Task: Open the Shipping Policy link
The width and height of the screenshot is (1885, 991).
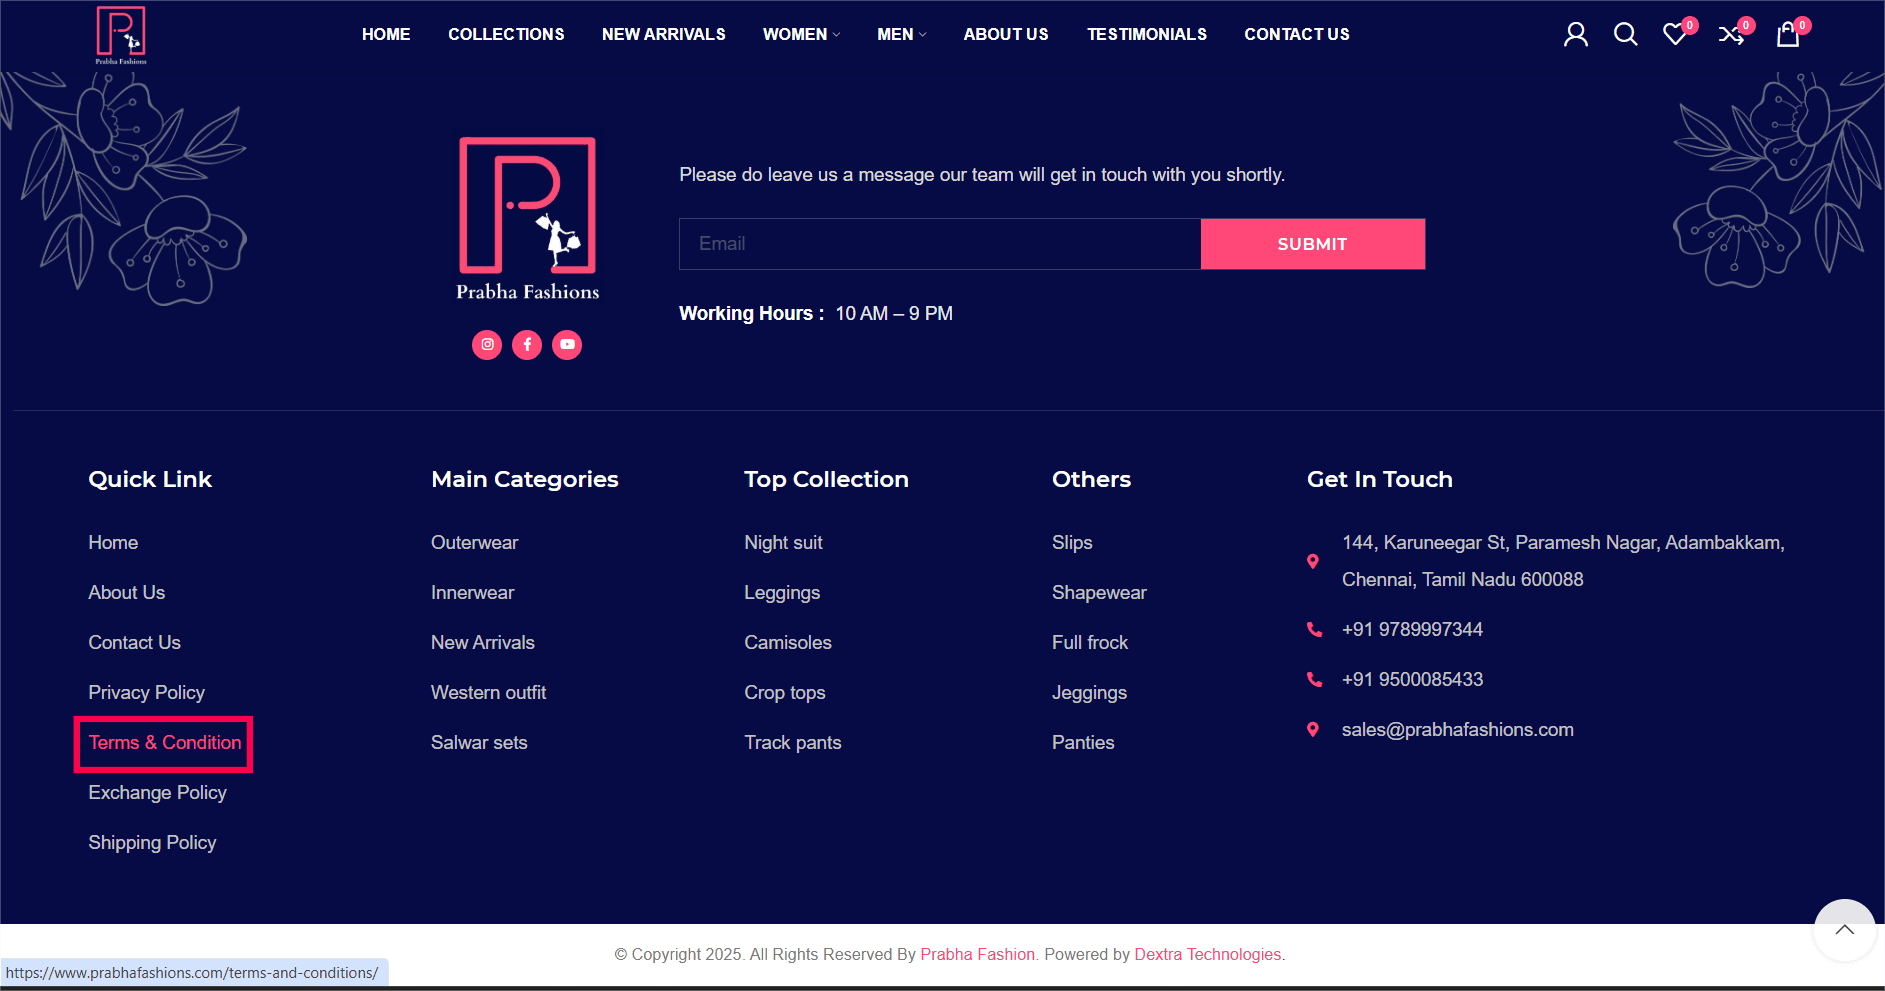Action: (x=152, y=843)
